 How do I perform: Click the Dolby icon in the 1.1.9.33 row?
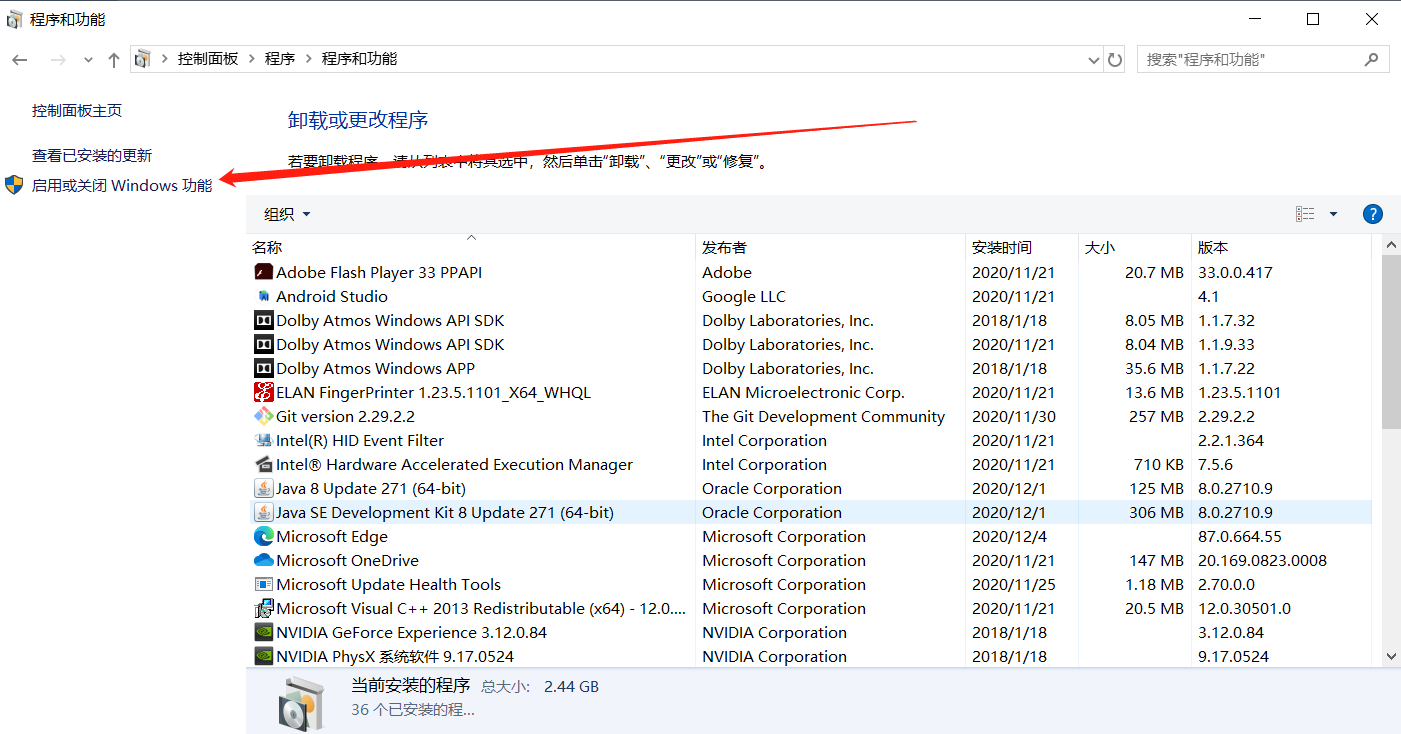point(263,344)
